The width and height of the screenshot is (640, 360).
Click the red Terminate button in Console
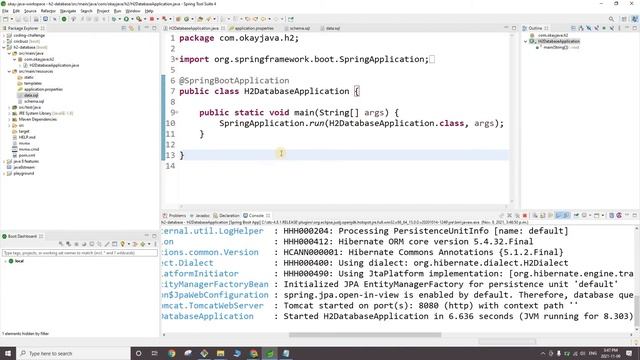click(525, 216)
